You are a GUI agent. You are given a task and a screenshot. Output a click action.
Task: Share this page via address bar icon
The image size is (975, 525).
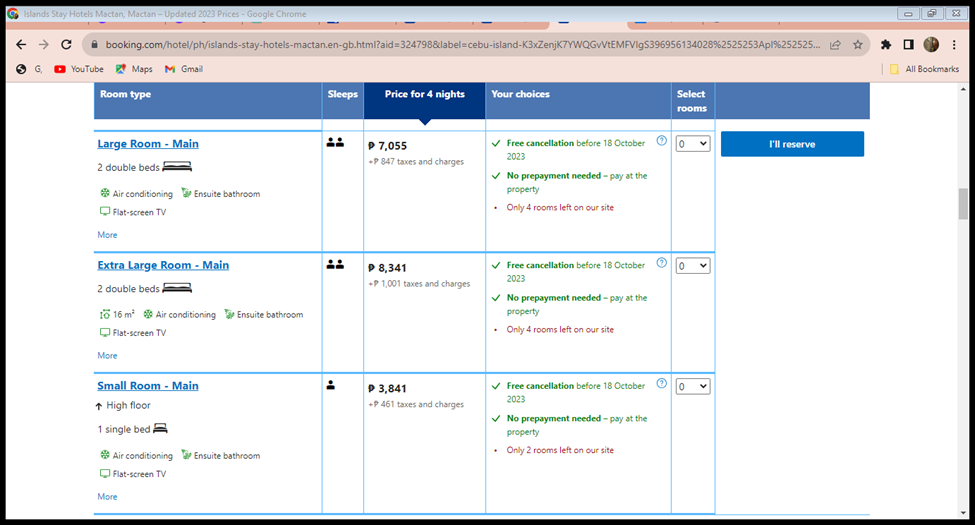pos(836,45)
